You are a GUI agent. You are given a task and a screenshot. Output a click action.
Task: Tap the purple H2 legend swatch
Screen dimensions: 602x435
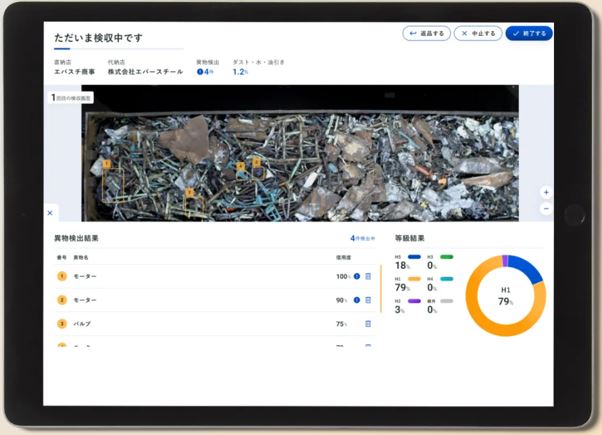point(414,301)
